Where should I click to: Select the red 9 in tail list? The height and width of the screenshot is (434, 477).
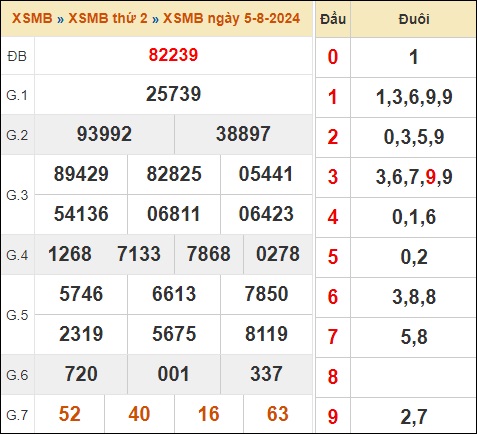431,177
